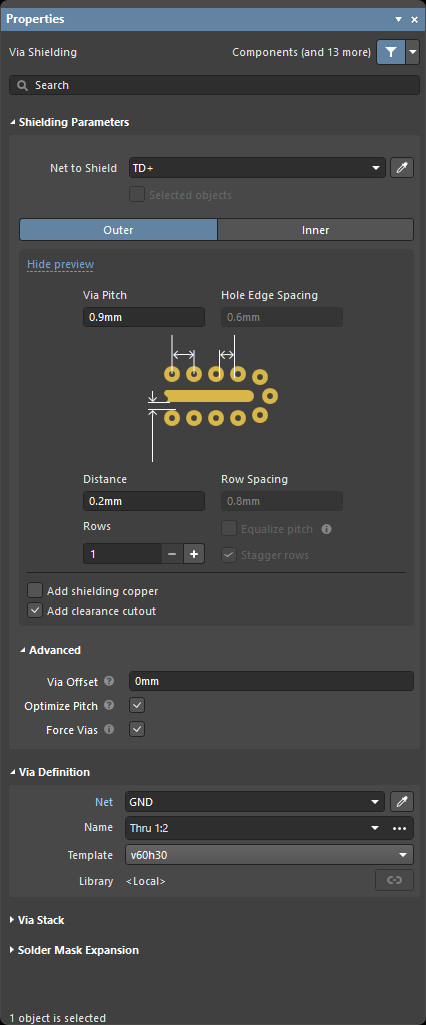Increase Rows with the plus button
The width and height of the screenshot is (426, 1025).
coord(194,554)
